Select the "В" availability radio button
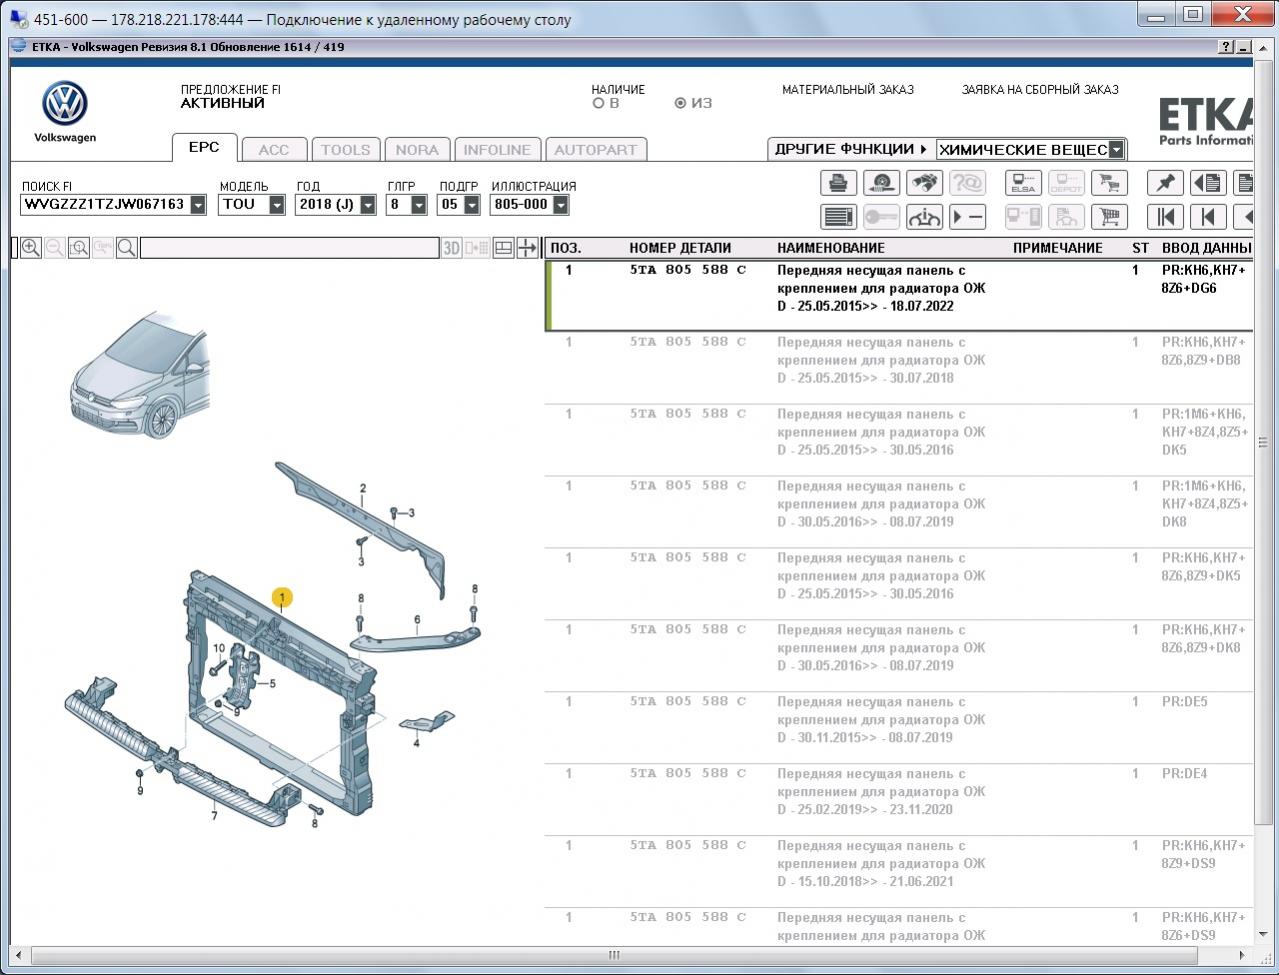Screen dimensions: 1279x975 click(x=598, y=103)
